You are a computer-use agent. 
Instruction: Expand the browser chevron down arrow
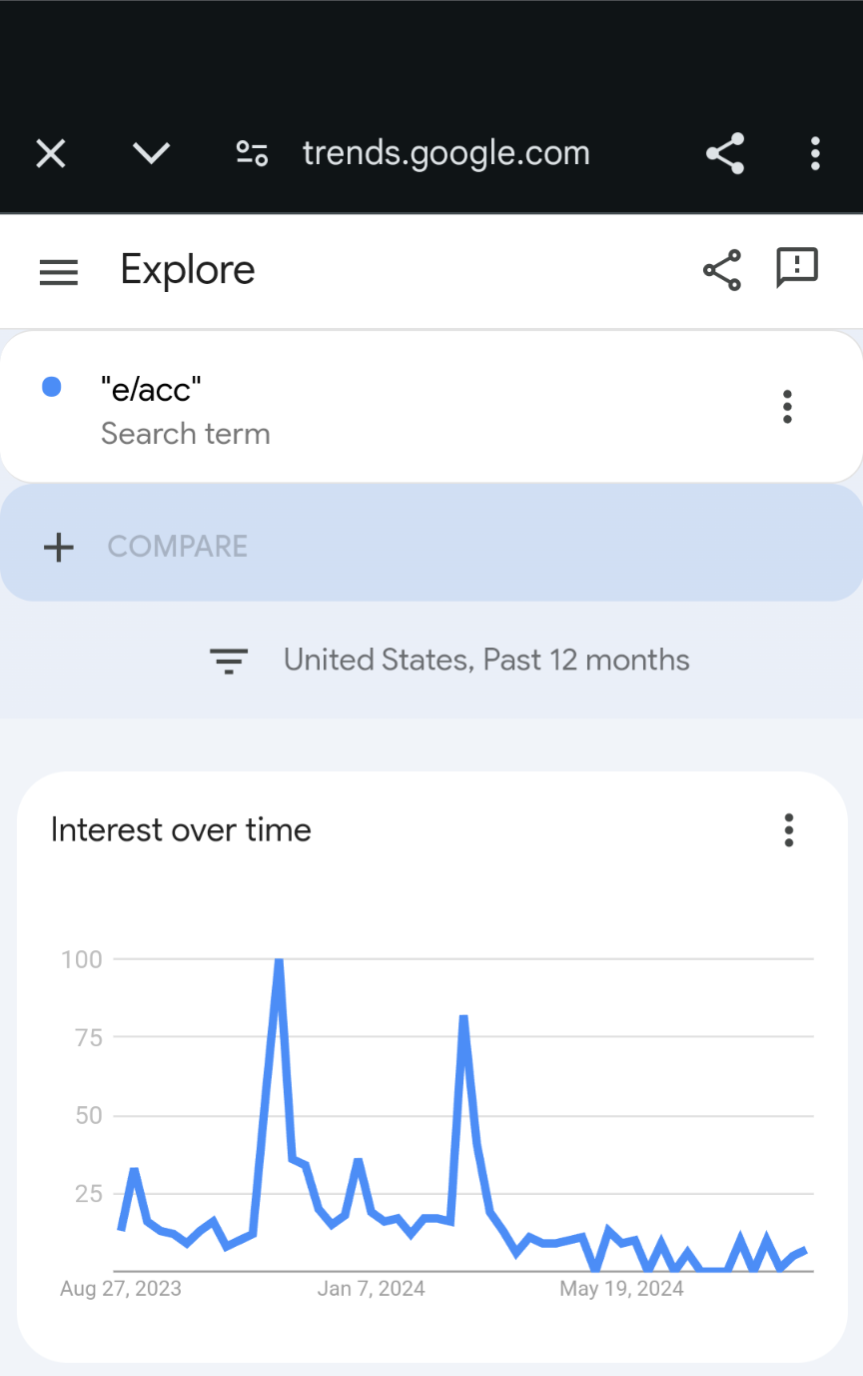pos(151,153)
